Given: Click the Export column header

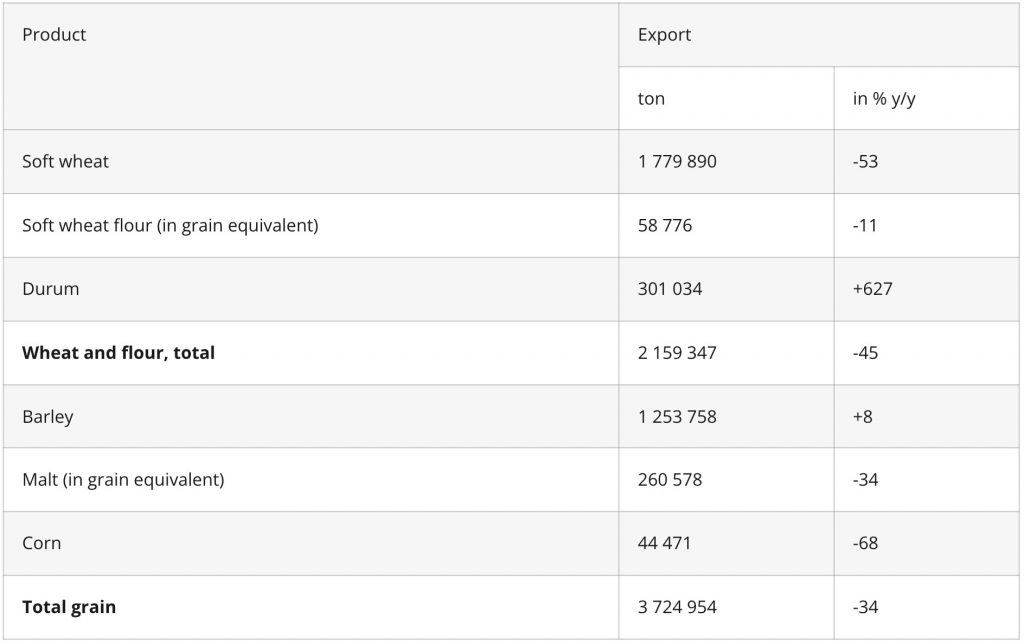Looking at the screenshot, I should click(x=664, y=35).
